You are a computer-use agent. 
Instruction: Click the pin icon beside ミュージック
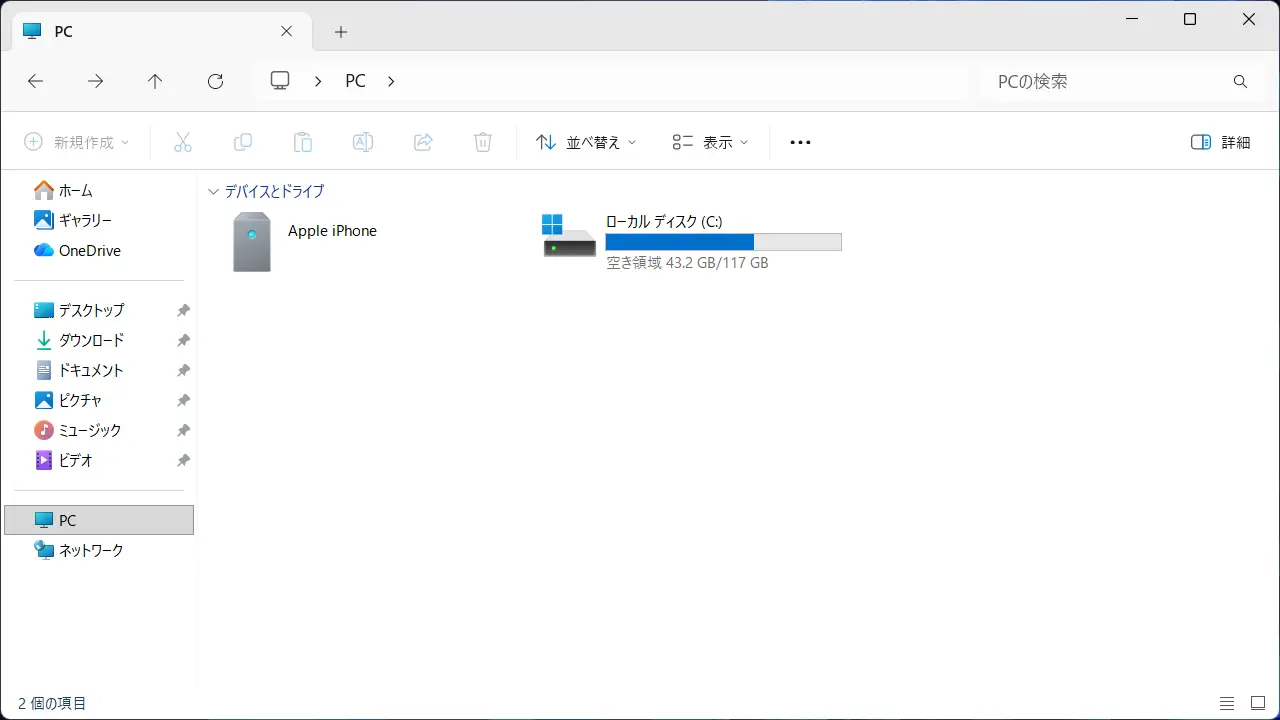183,431
